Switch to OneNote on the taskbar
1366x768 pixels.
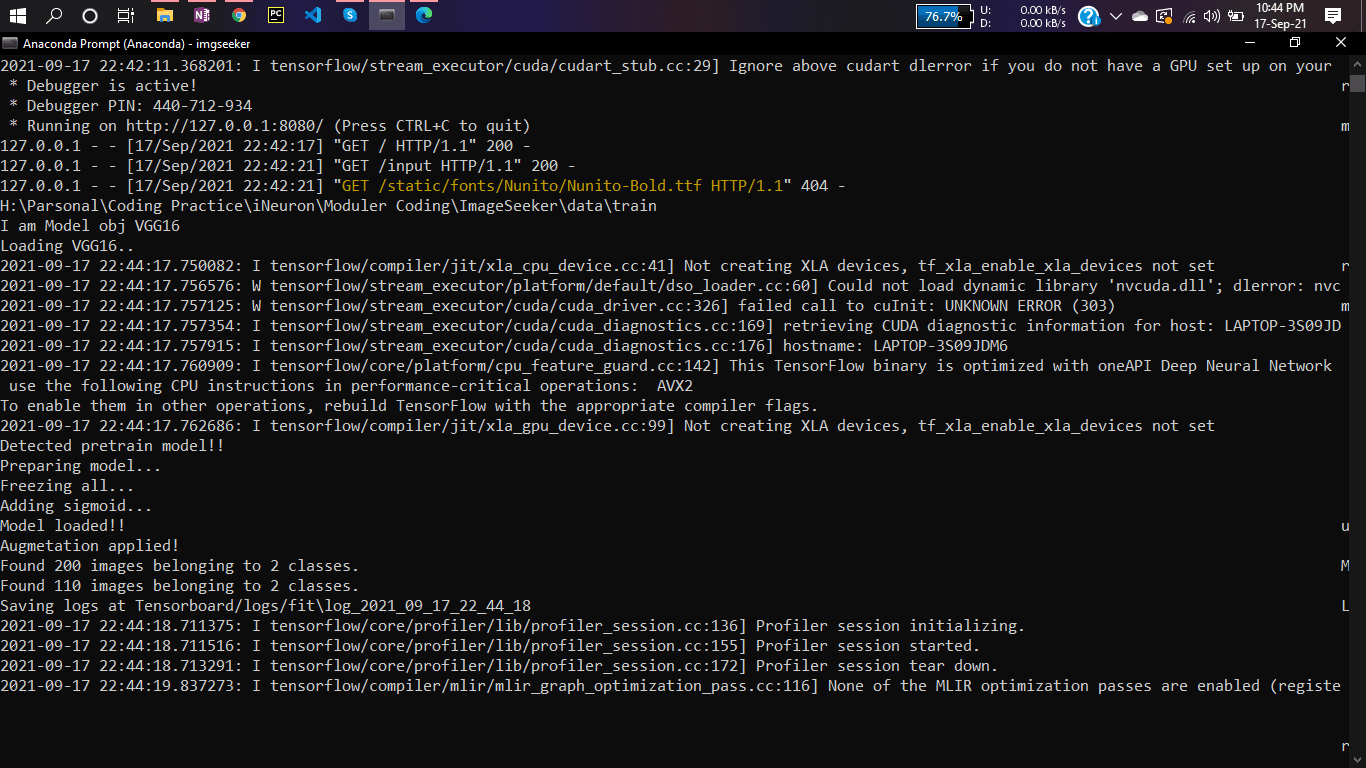tap(202, 16)
